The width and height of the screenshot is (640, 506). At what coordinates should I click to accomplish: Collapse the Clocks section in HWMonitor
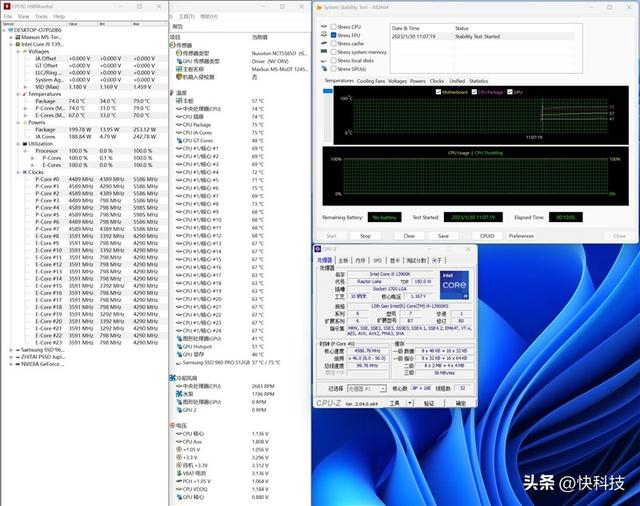pyautogui.click(x=18, y=171)
